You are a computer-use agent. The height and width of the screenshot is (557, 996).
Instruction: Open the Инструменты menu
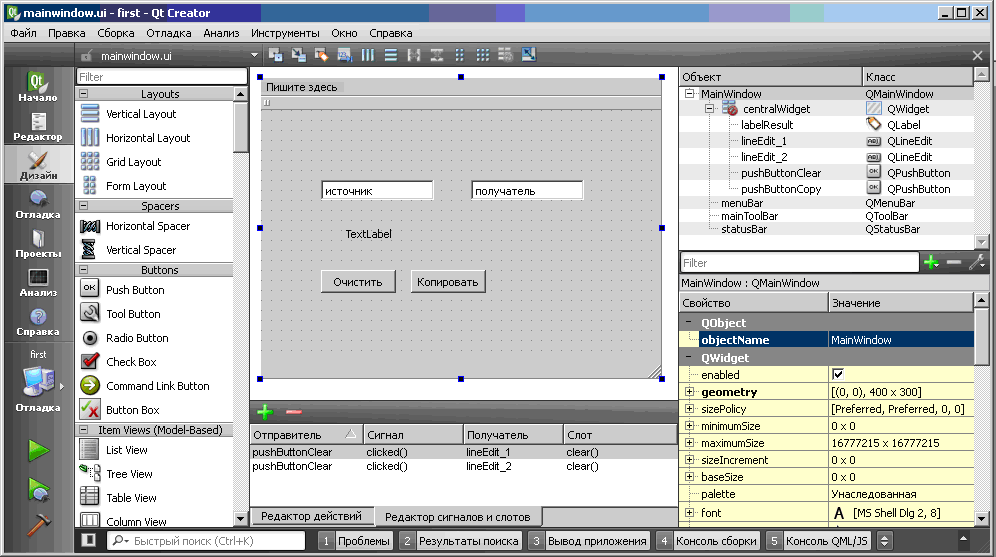click(285, 33)
